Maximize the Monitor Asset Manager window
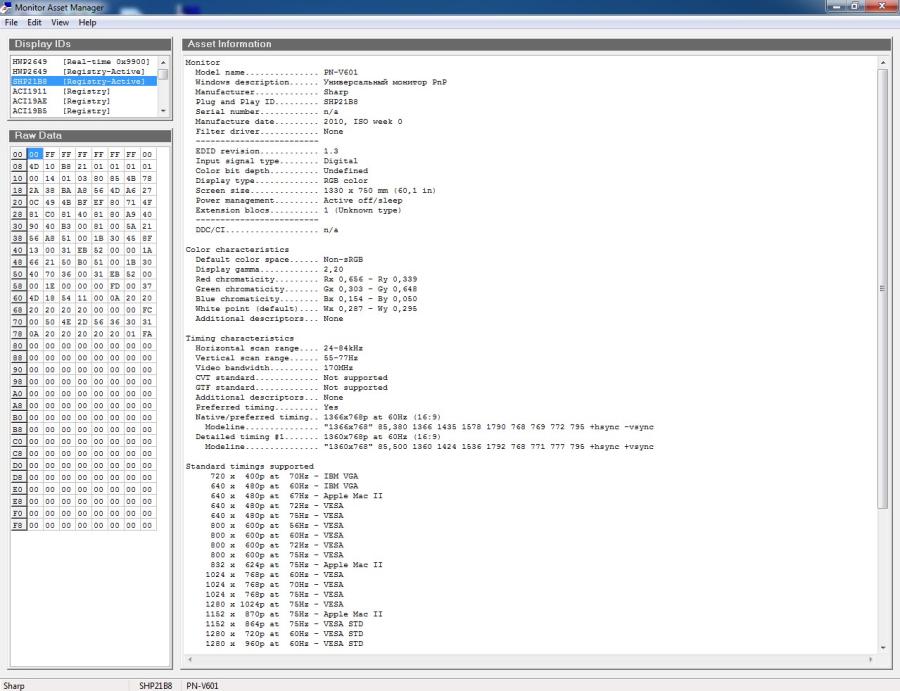The height and width of the screenshot is (691, 900). point(857,6)
